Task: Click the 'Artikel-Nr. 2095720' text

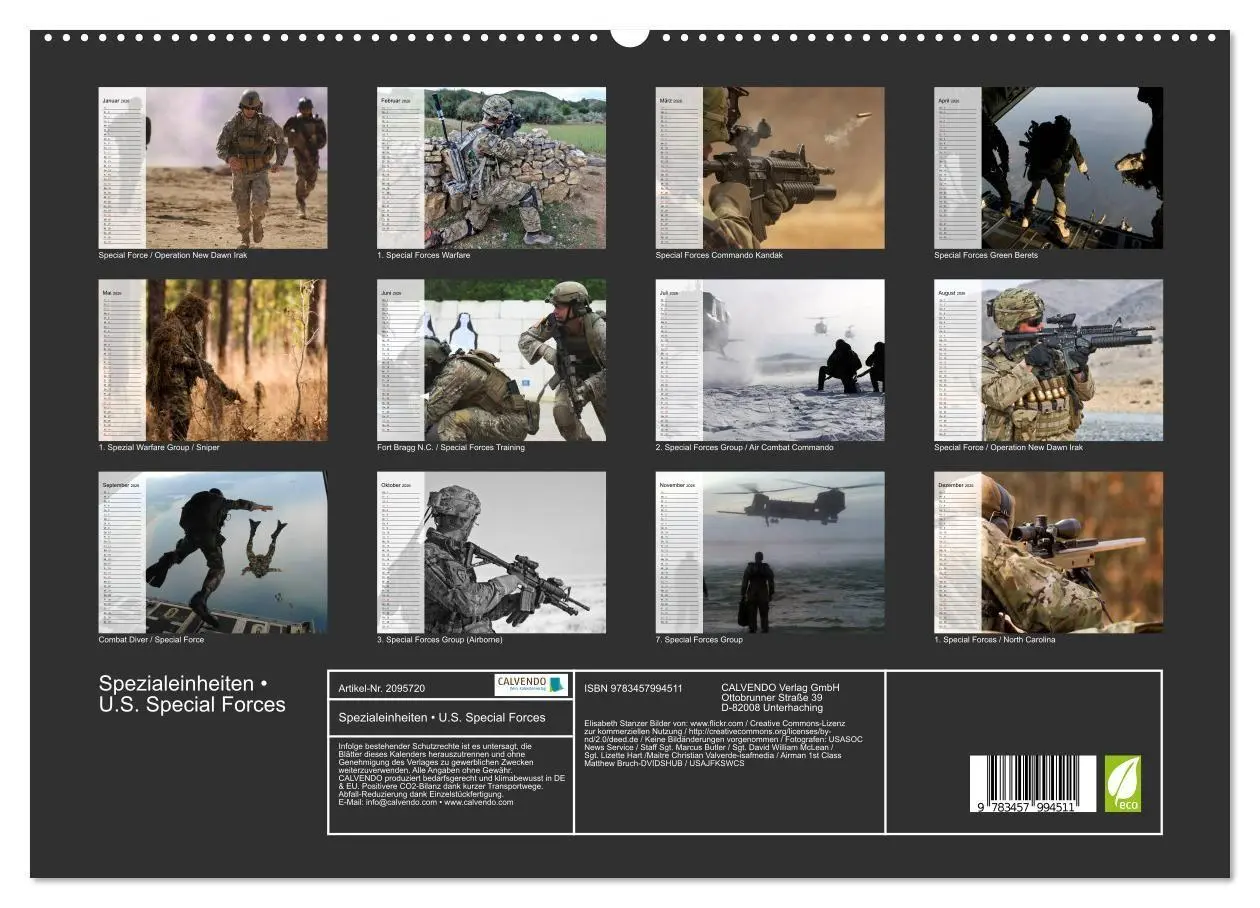Action: [x=382, y=689]
